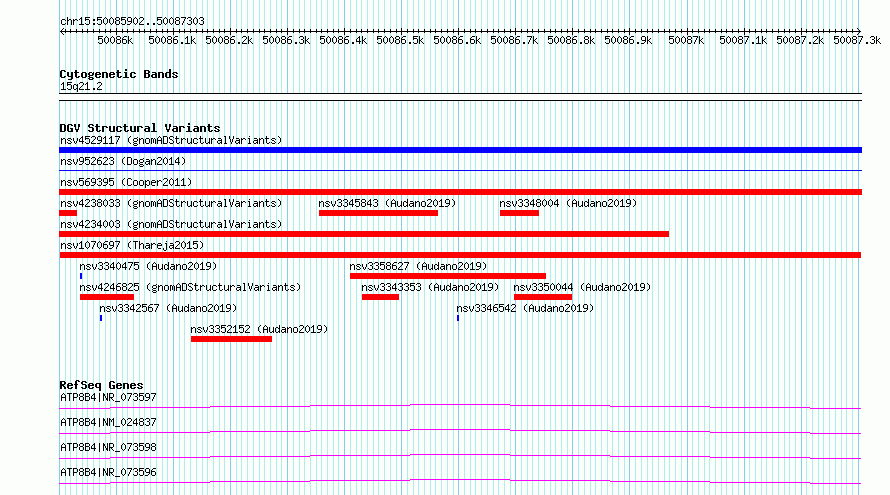Select the red nsv3345843 variant bar
Image resolution: width=890 pixels, height=495 pixels.
pos(378,213)
